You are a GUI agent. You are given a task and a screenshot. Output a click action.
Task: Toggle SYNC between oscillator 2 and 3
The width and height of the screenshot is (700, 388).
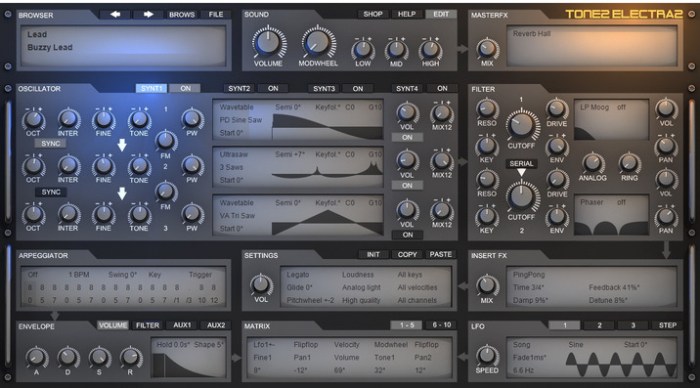pyautogui.click(x=51, y=192)
